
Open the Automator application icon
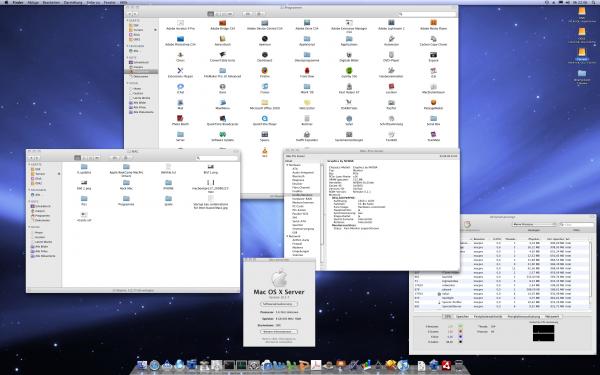[391, 39]
